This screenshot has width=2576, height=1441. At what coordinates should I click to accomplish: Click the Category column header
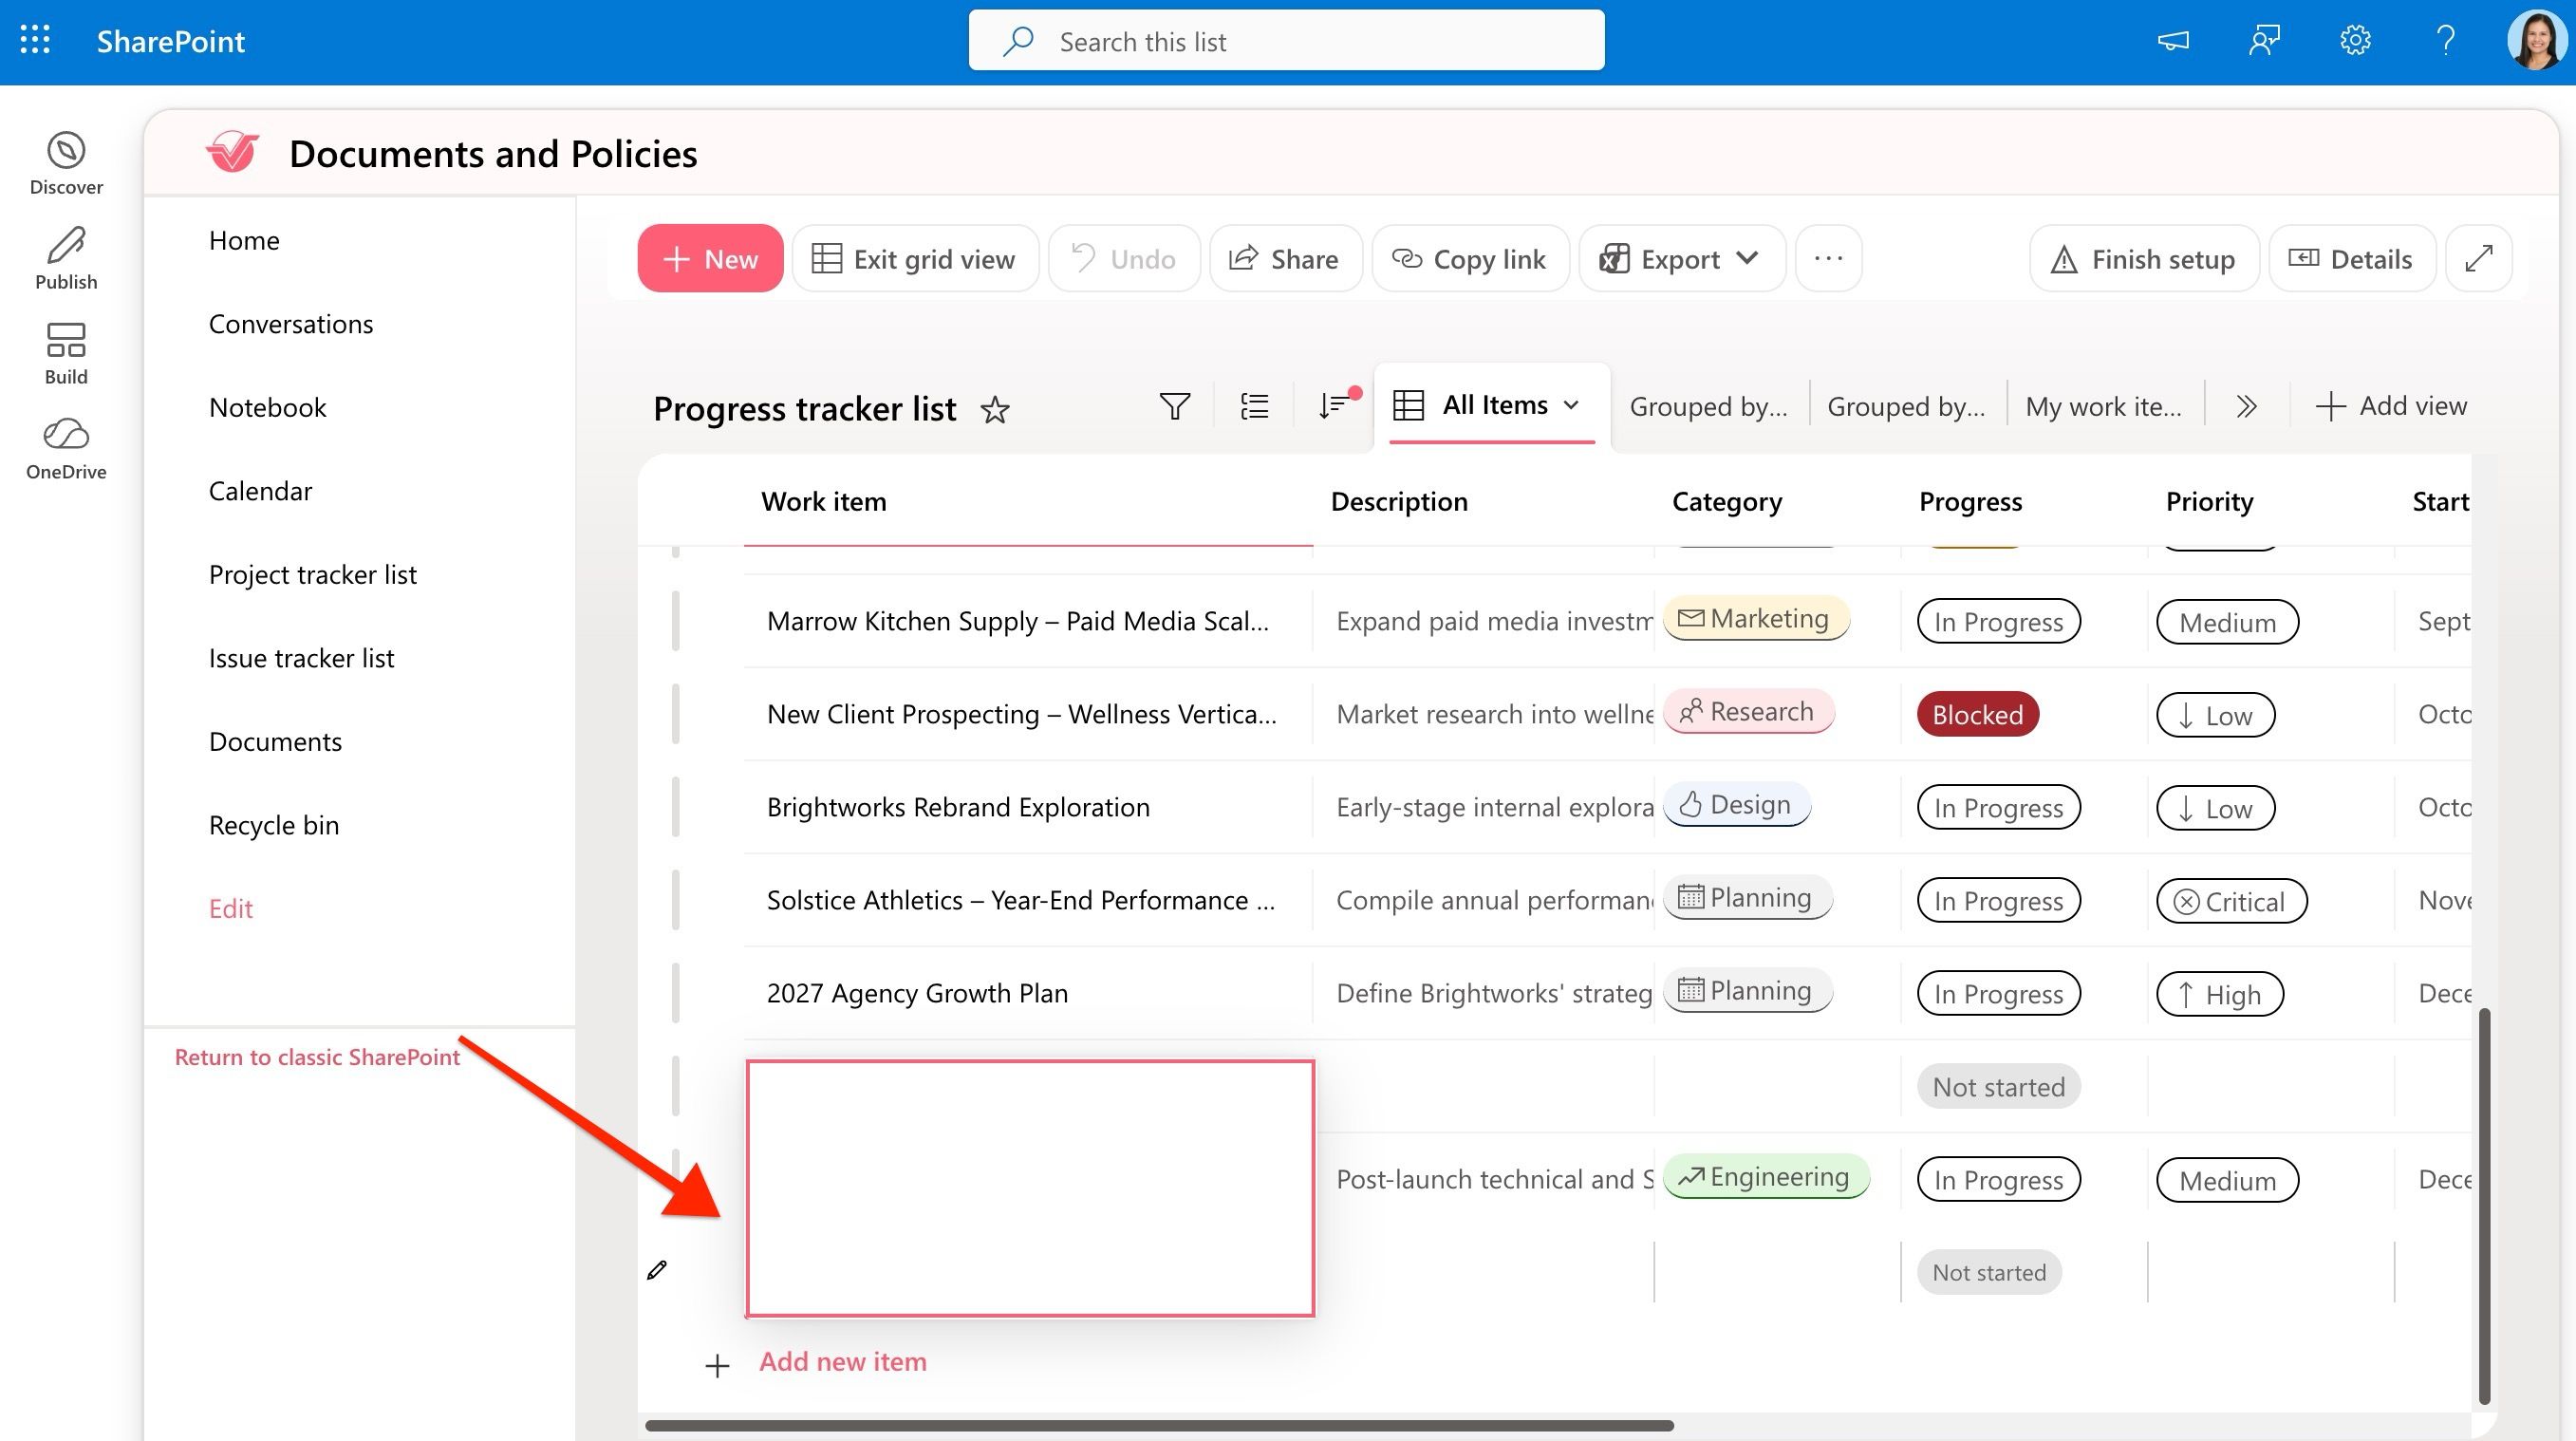[x=1727, y=501]
